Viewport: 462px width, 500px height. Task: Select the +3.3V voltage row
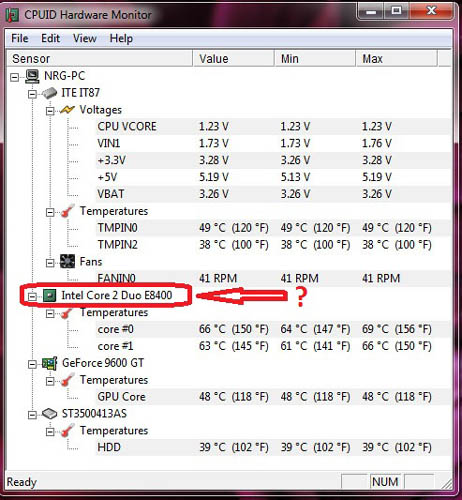[x=273, y=160]
